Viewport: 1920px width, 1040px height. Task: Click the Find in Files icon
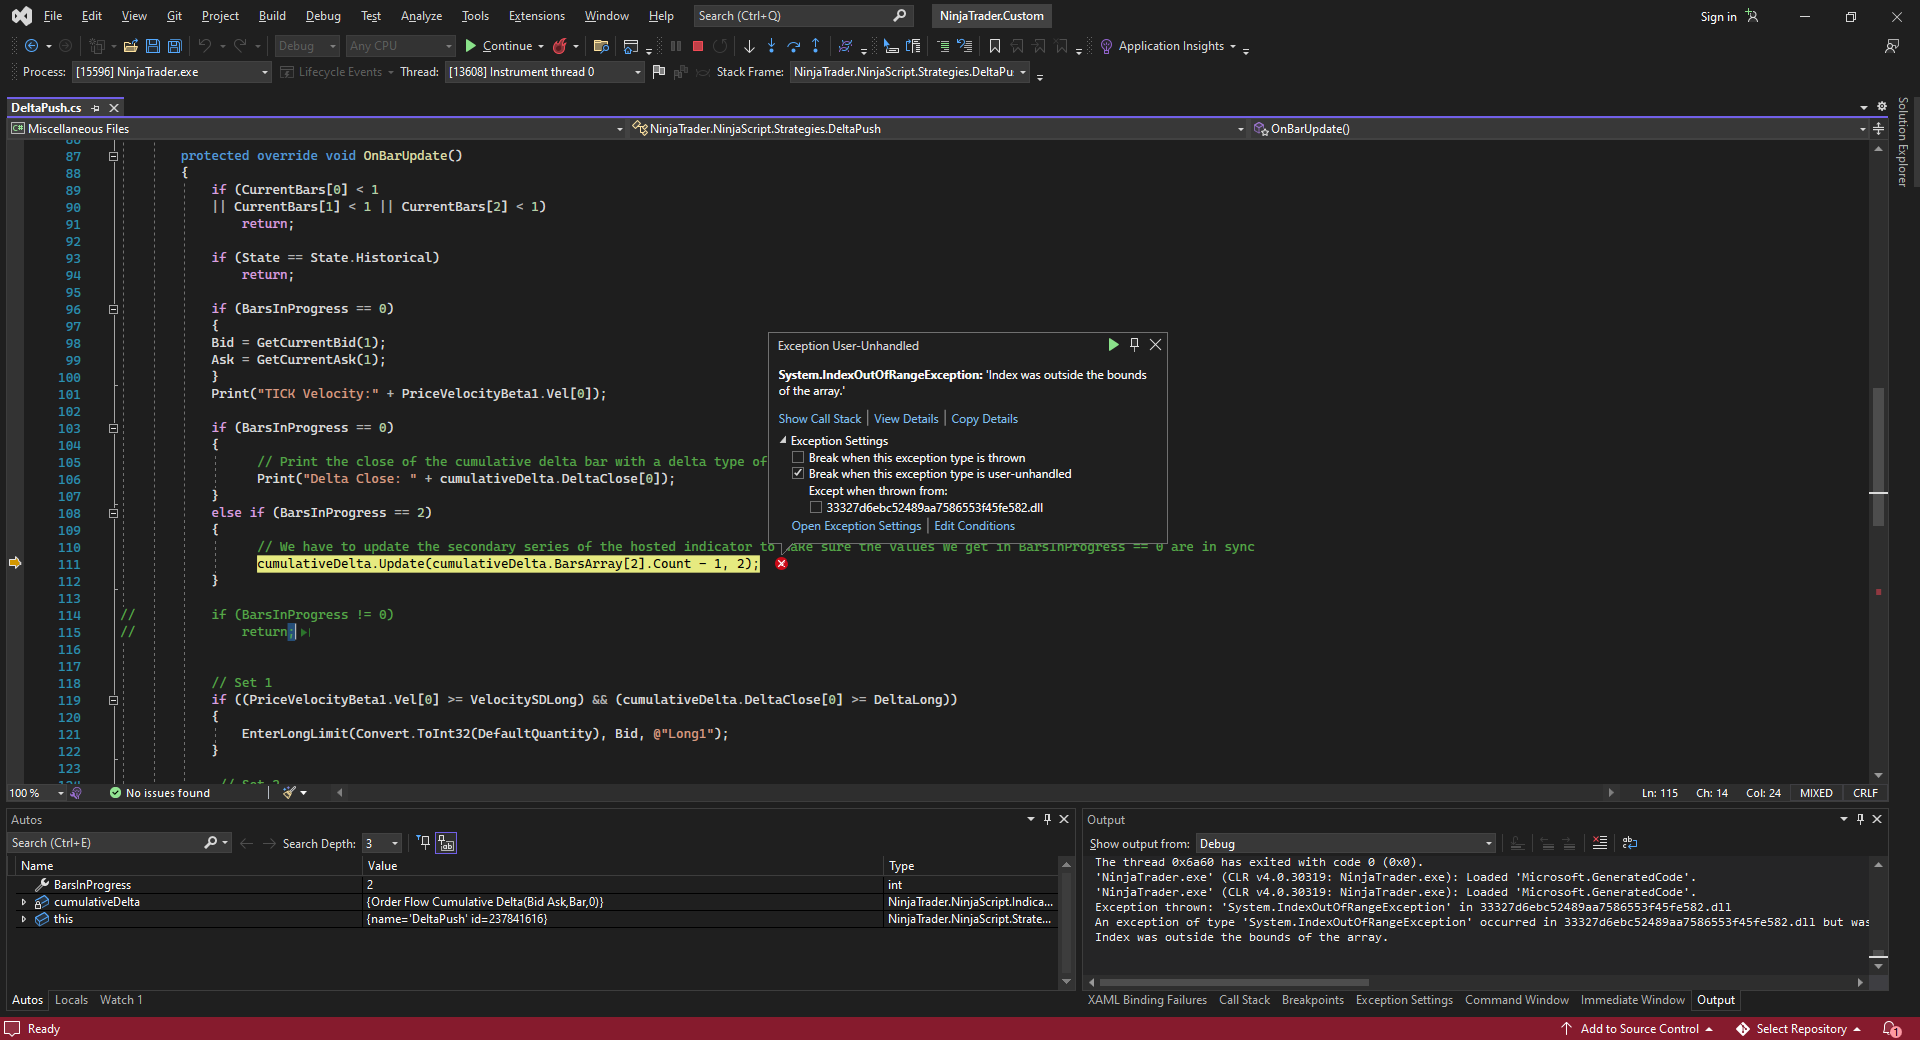(601, 46)
